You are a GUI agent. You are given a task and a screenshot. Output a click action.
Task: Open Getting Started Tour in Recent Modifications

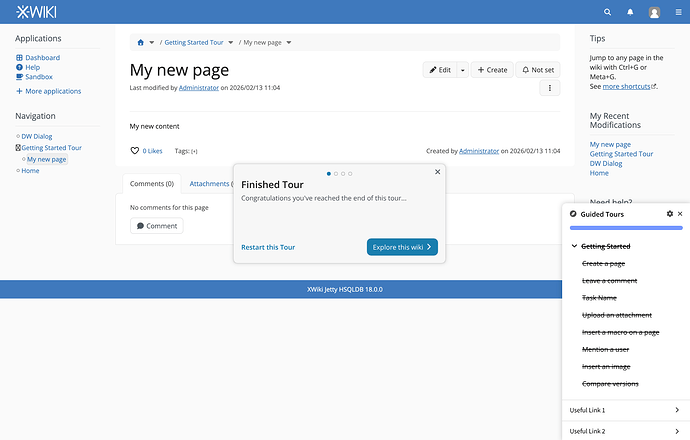click(x=621, y=154)
